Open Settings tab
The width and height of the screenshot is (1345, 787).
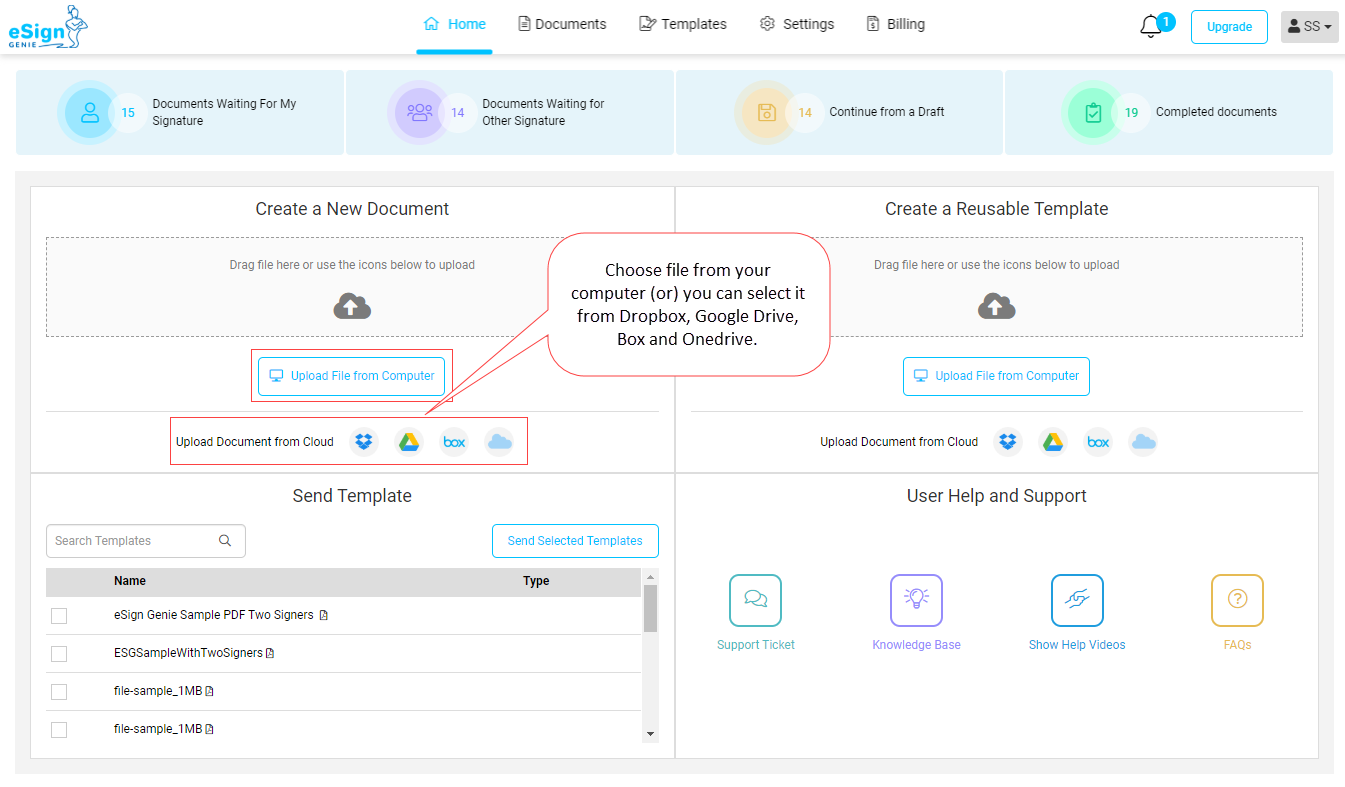(x=797, y=24)
